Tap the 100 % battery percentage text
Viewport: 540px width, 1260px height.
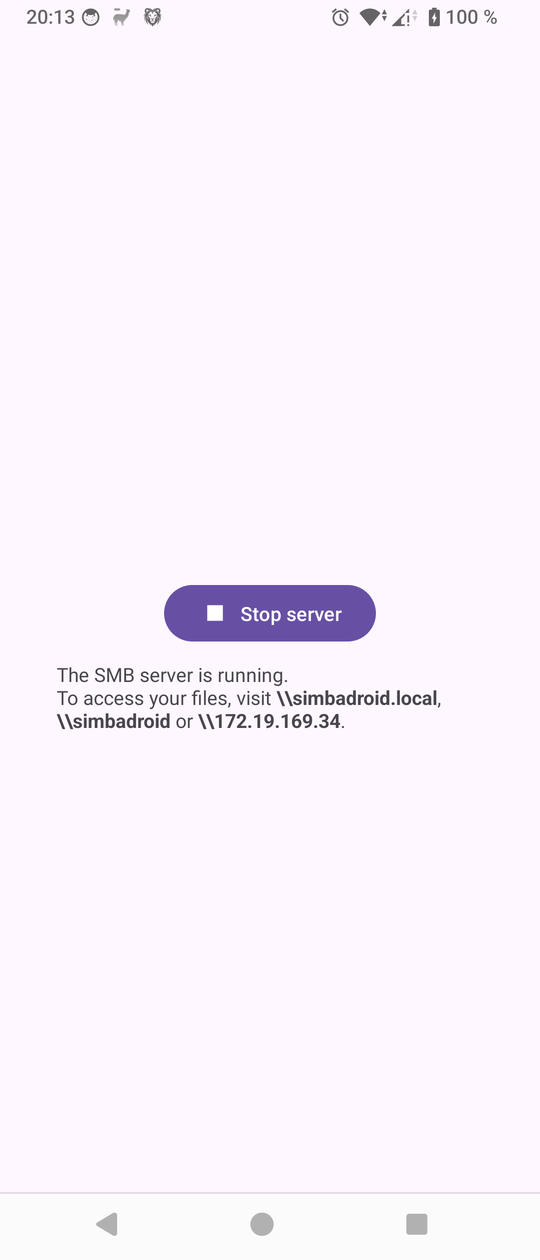coord(472,17)
